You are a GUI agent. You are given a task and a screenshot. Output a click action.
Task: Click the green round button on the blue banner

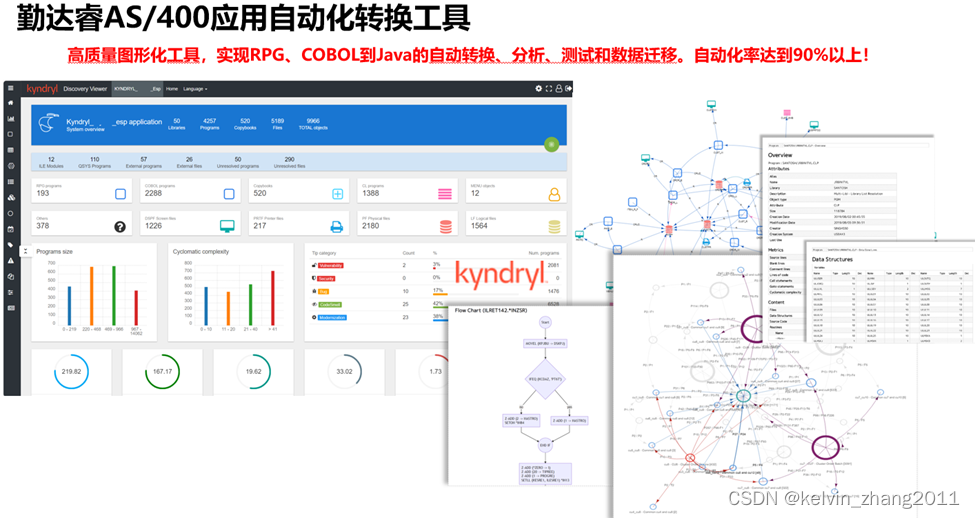point(552,144)
